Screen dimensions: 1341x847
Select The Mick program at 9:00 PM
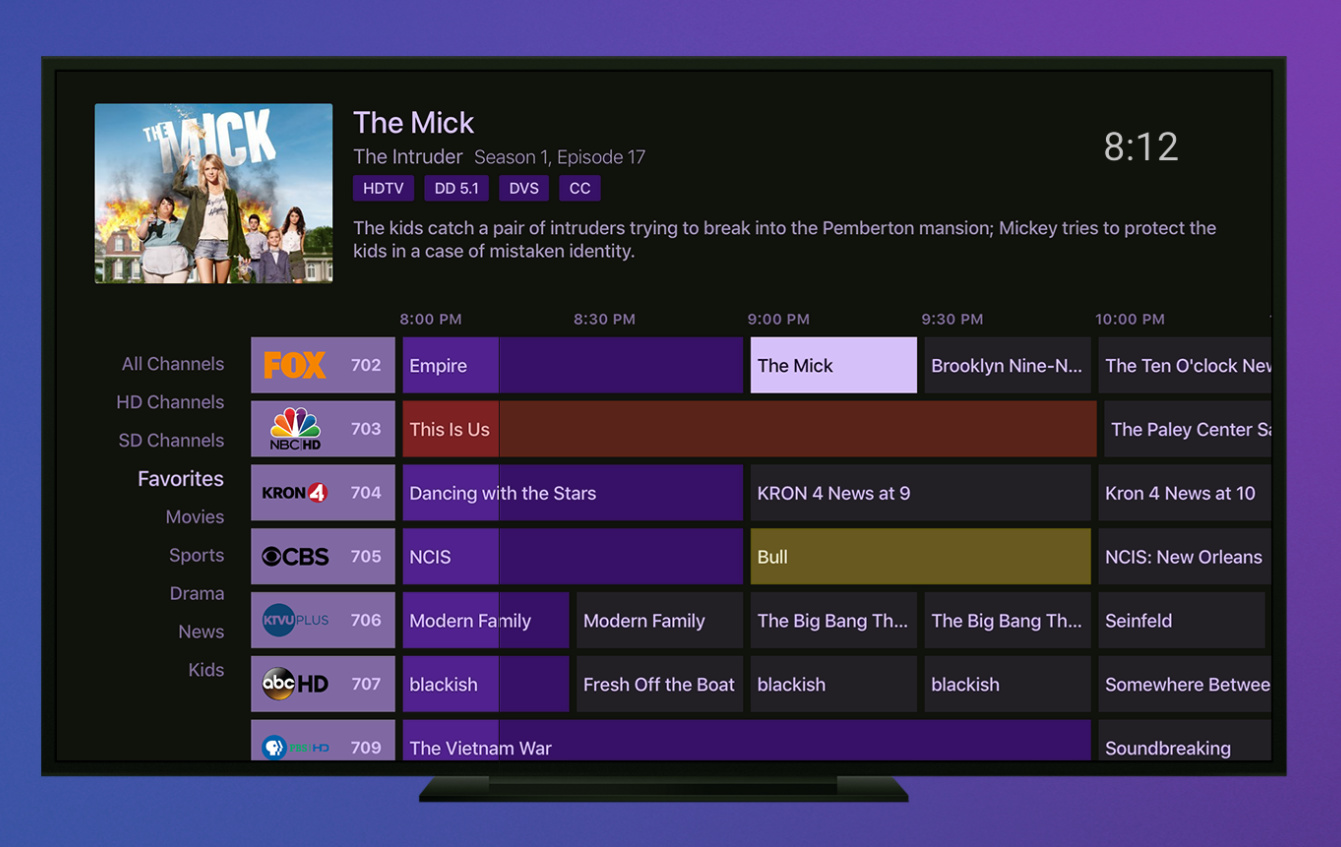click(x=833, y=365)
